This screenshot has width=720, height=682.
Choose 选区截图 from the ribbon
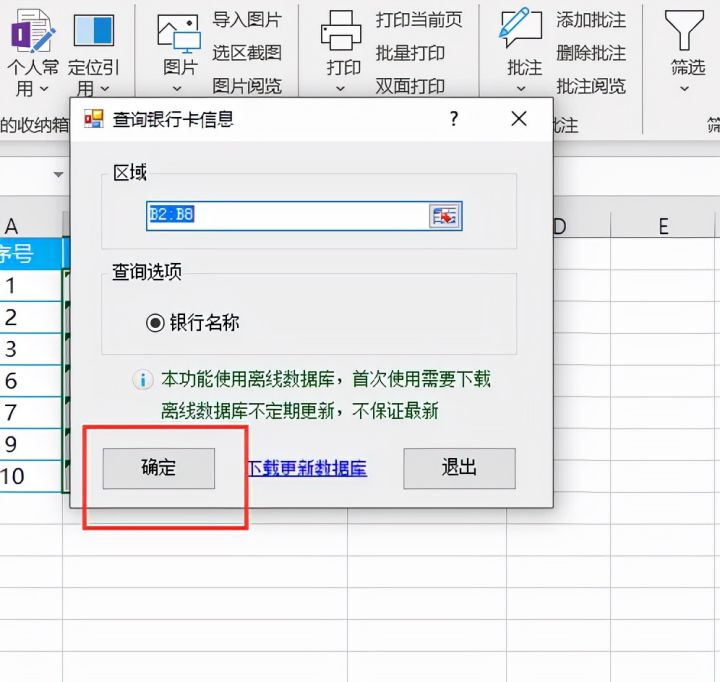[247, 53]
